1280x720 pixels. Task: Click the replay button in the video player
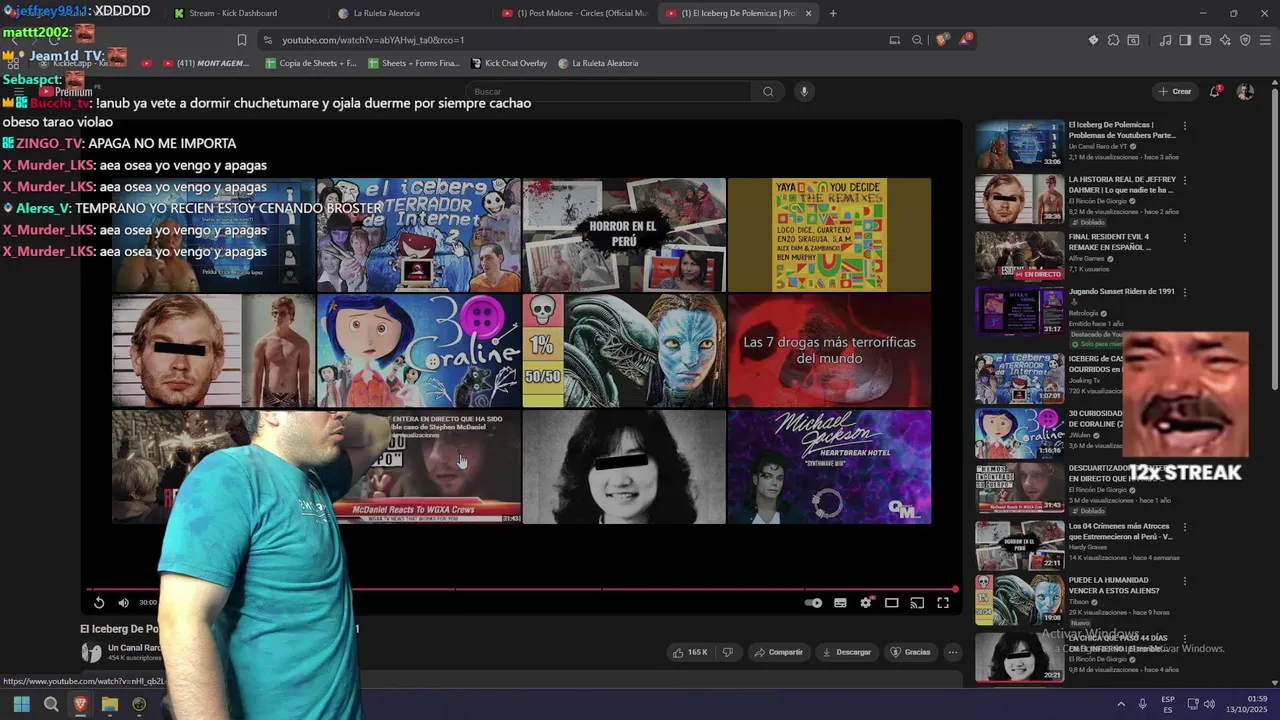point(99,602)
